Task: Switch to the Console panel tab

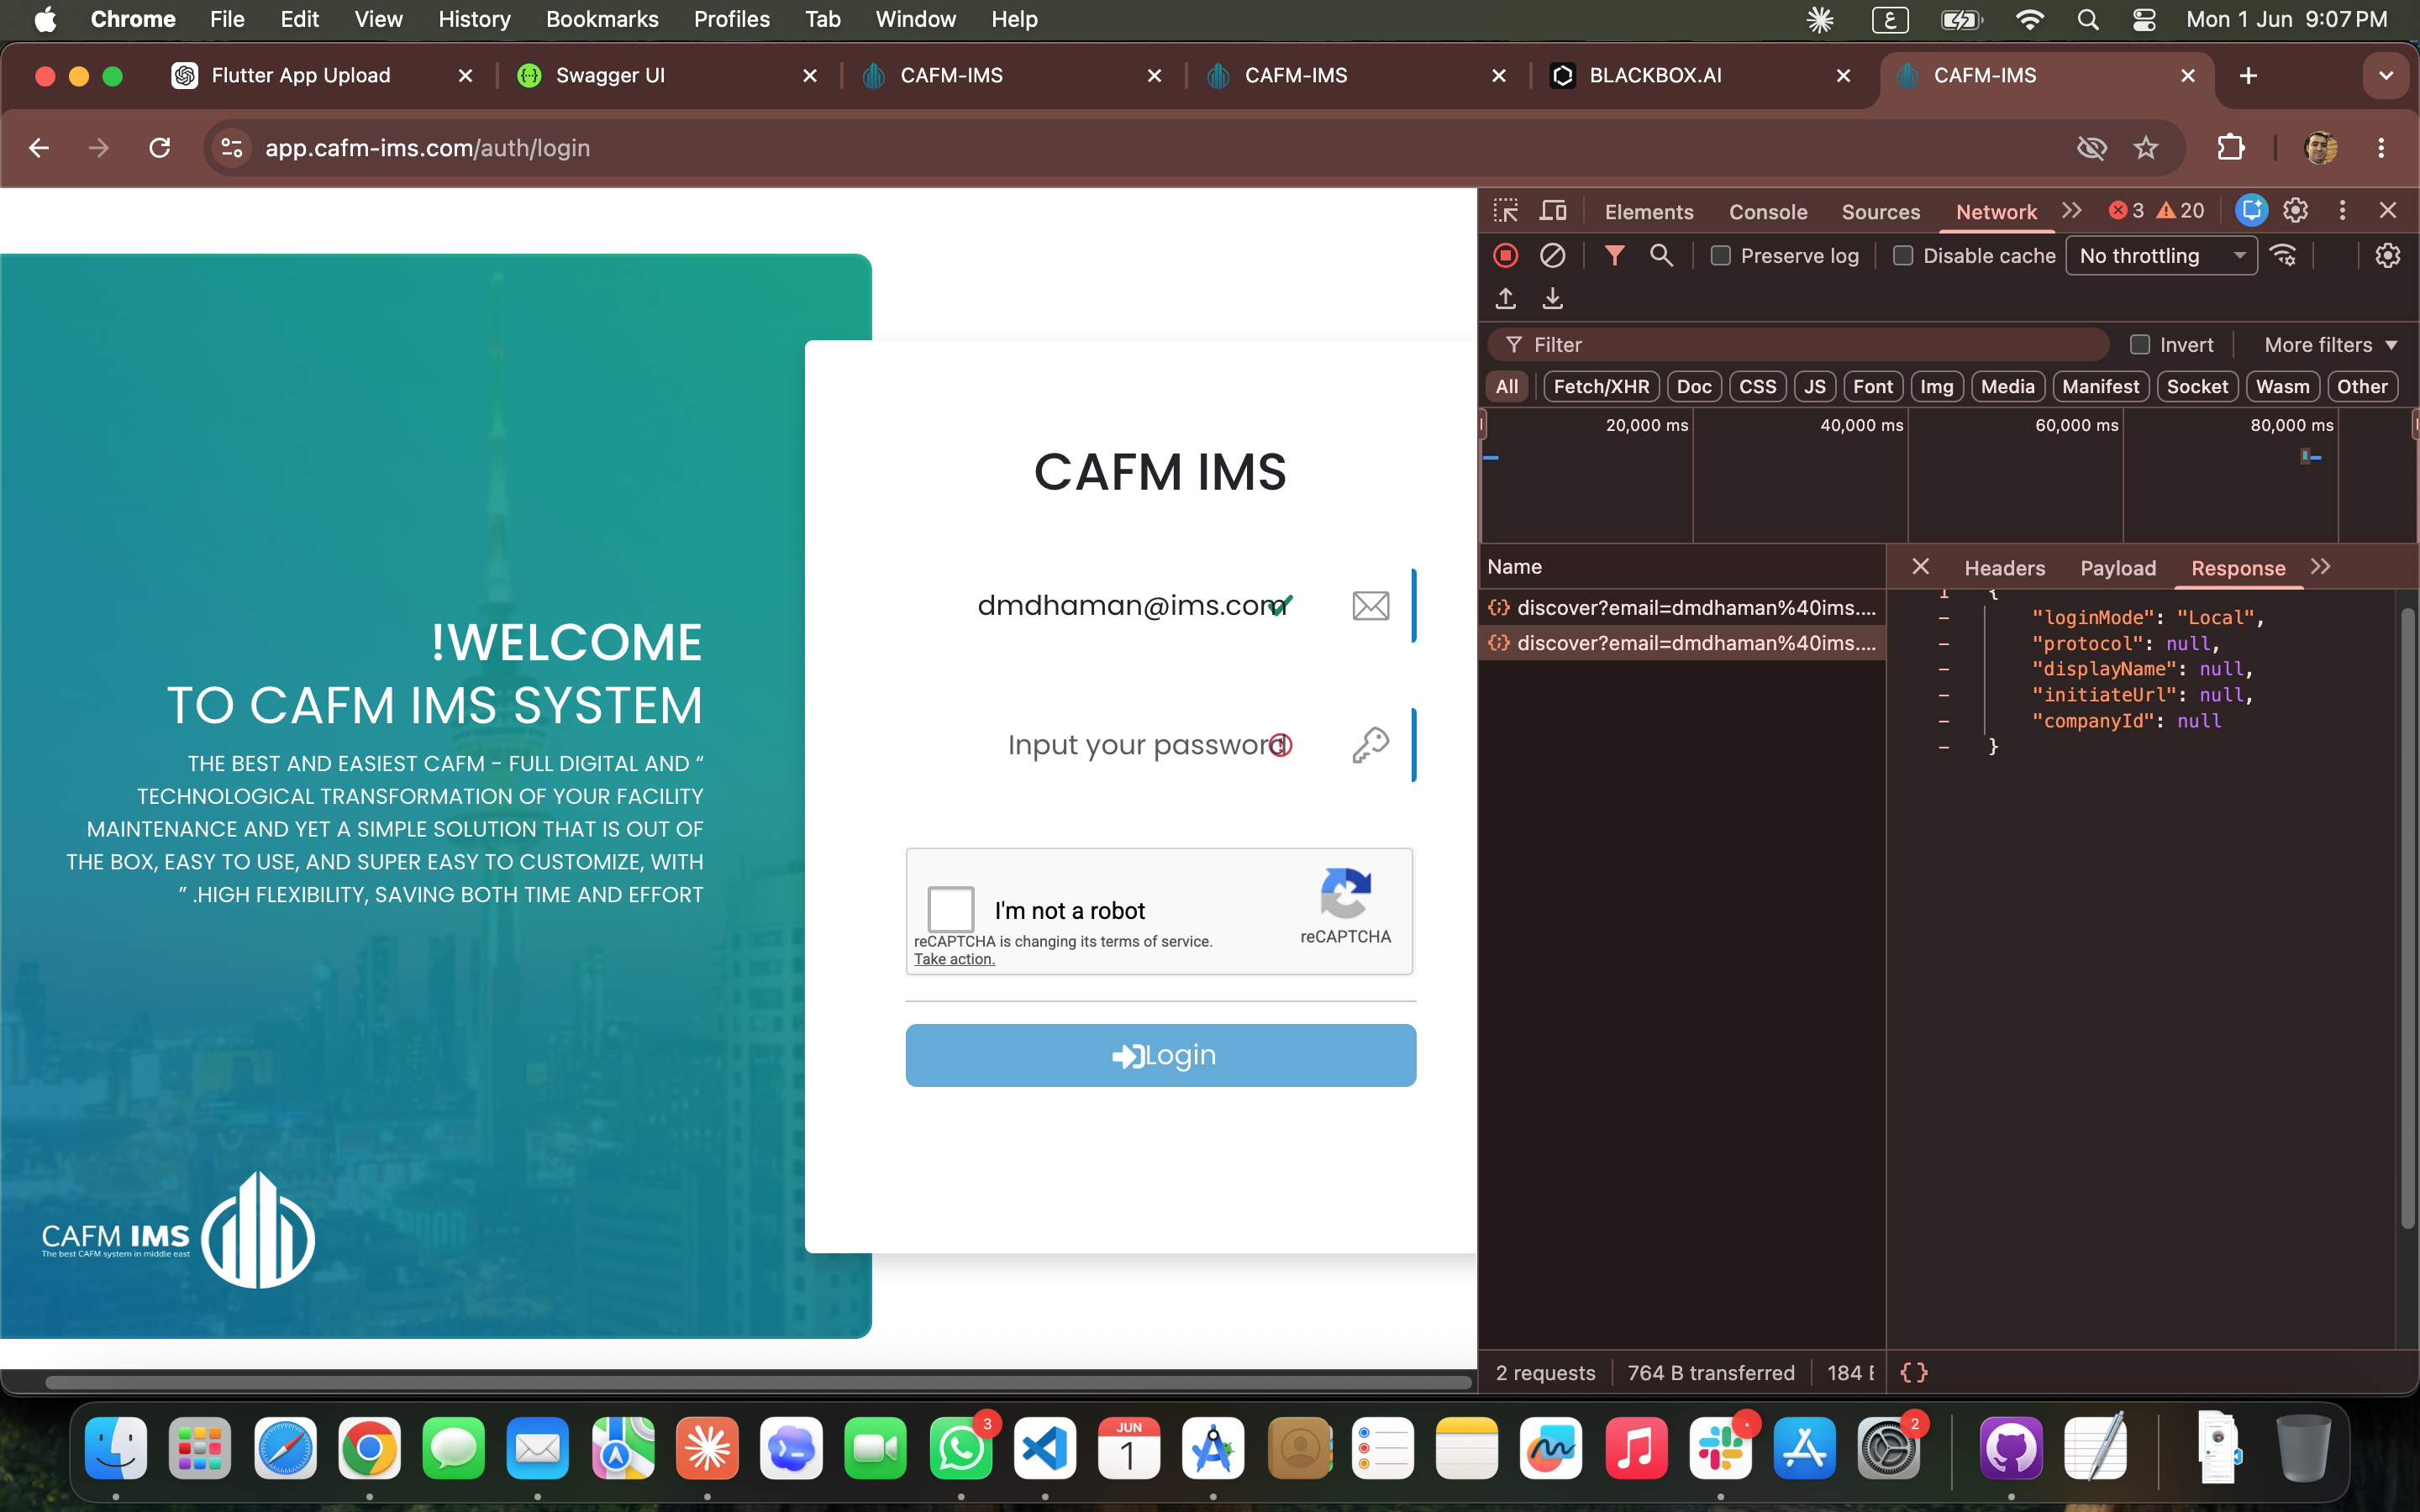Action: click(1768, 212)
